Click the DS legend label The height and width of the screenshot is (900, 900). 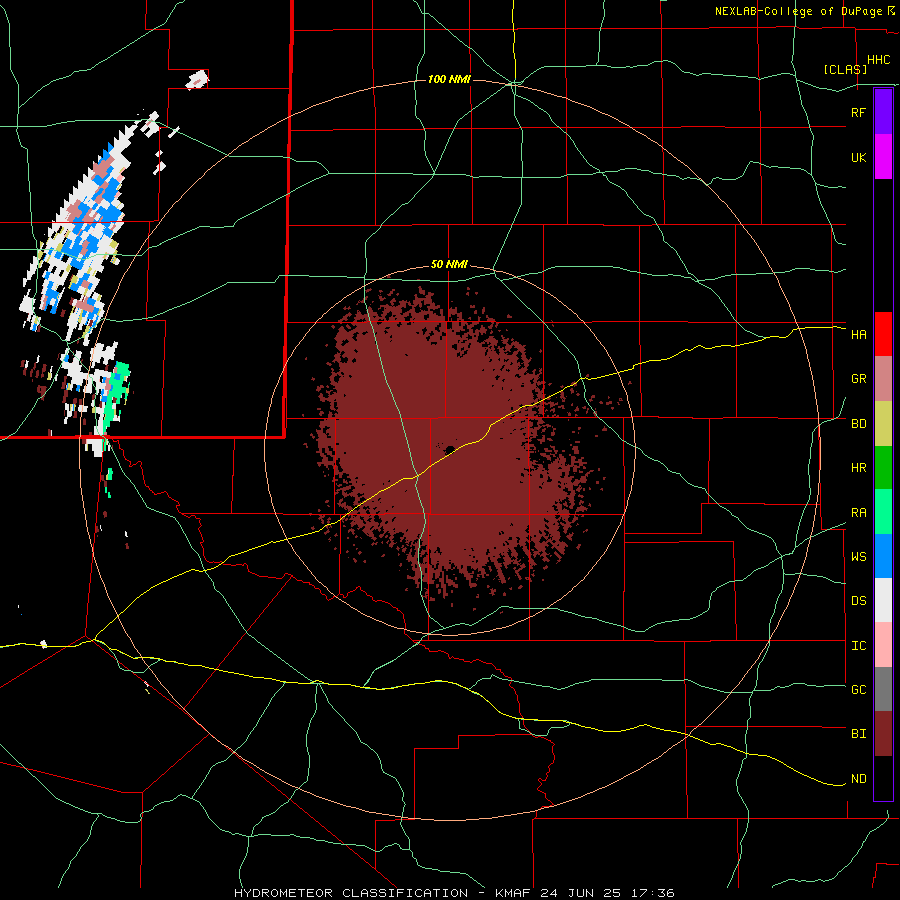[858, 601]
